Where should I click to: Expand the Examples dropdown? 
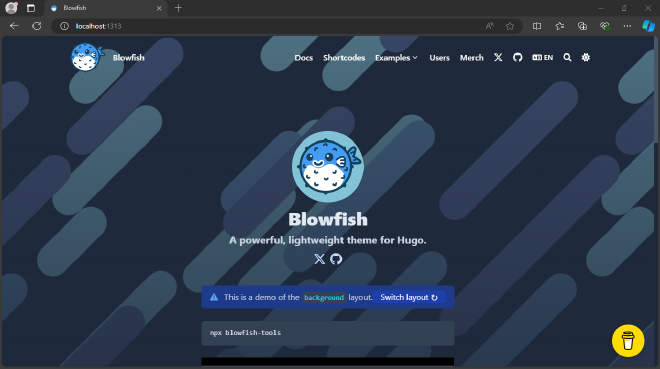click(396, 58)
